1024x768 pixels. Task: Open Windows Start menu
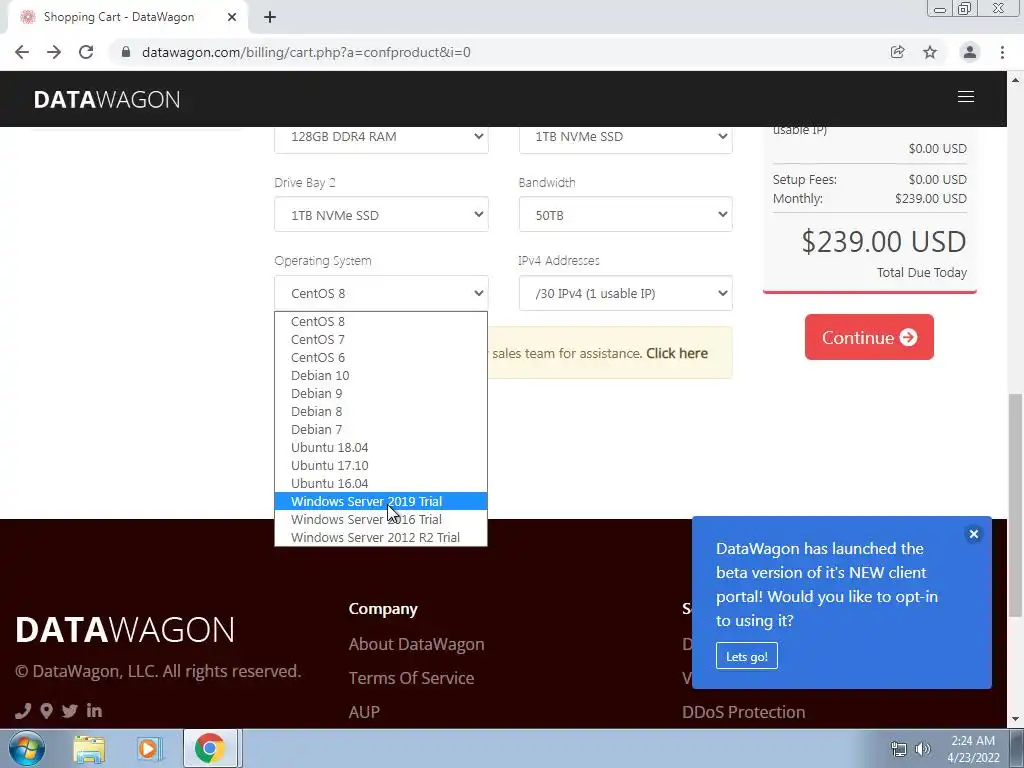pos(26,748)
